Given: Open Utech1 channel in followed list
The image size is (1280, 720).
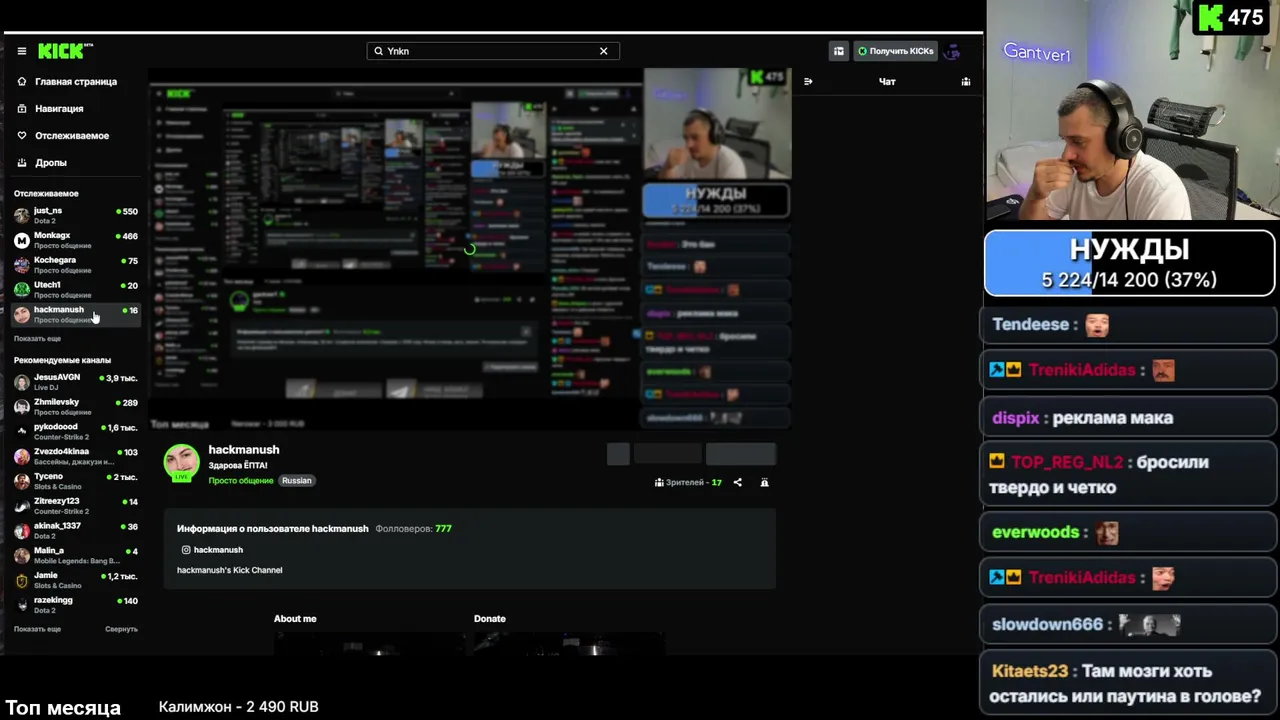Looking at the screenshot, I should [x=76, y=289].
